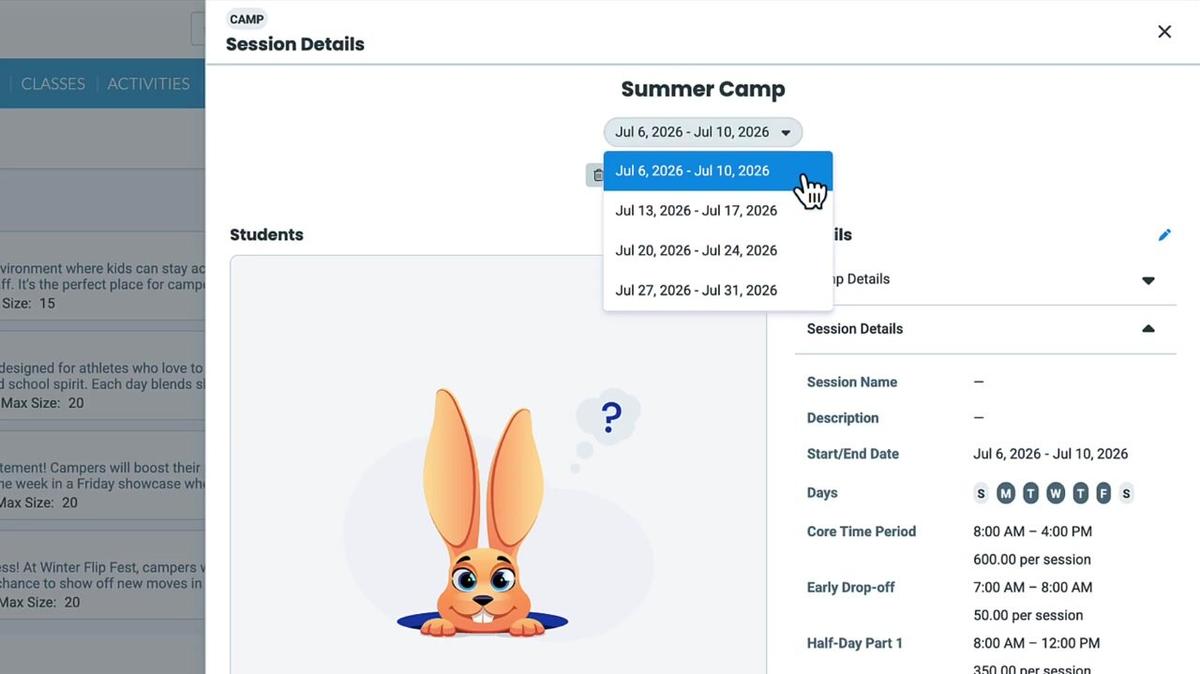Select the Jul 13 - Jul 17 session option

(695, 210)
